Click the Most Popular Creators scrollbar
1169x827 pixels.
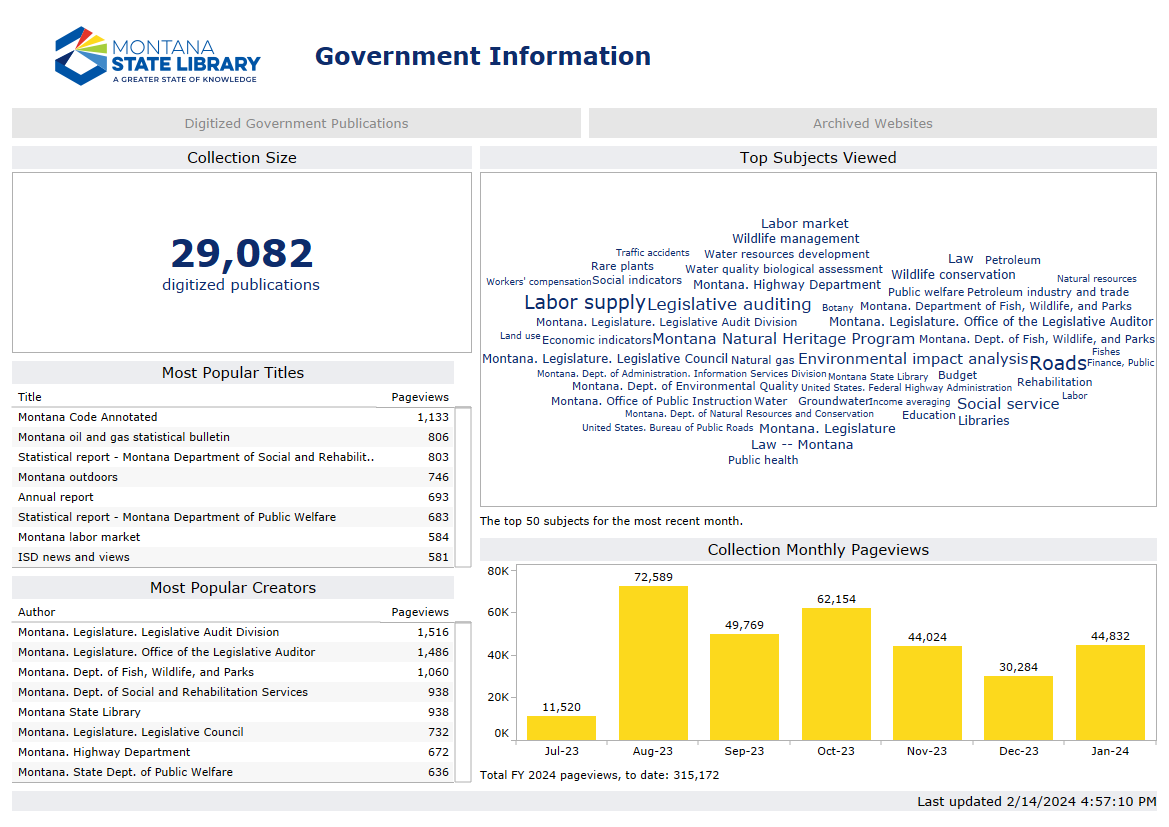point(460,700)
